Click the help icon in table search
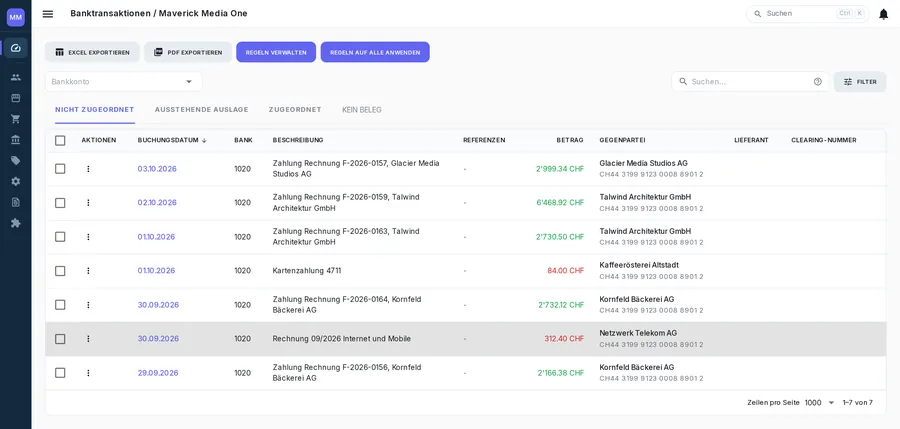The height and width of the screenshot is (429, 900). (817, 82)
